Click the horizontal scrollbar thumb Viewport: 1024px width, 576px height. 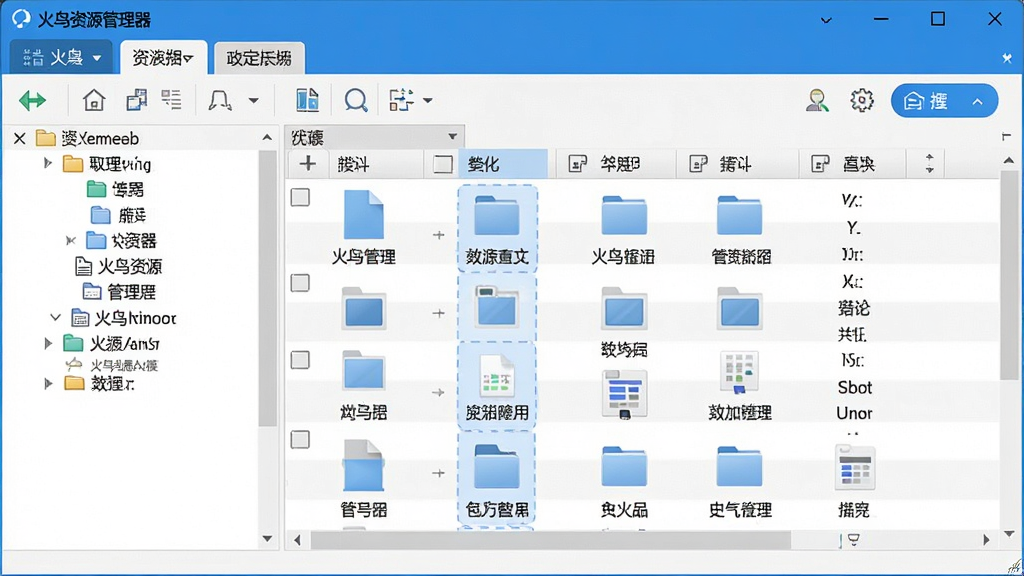pyautogui.click(x=551, y=540)
